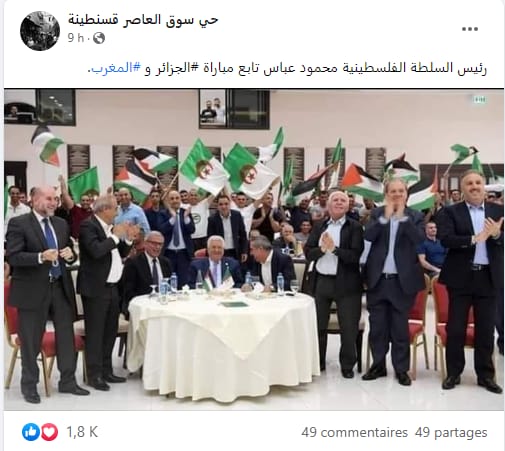Click the globe public visibility icon
The width and height of the screenshot is (505, 451).
(99, 38)
